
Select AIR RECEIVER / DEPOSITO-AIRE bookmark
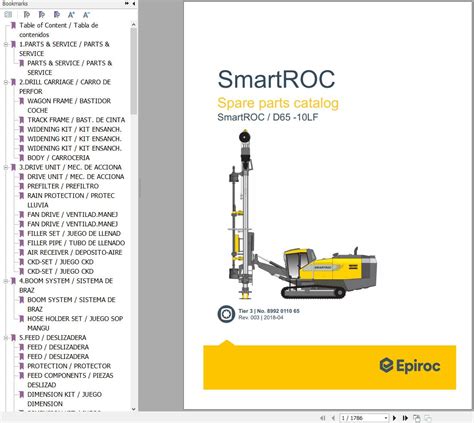pyautogui.click(x=75, y=252)
